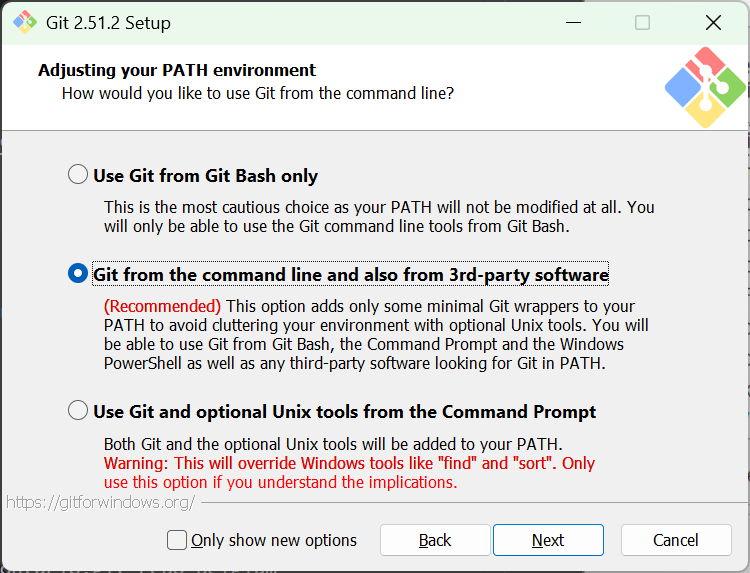This screenshot has width=750, height=573.
Task: Proceed by clicking the Next button
Action: click(x=548, y=540)
